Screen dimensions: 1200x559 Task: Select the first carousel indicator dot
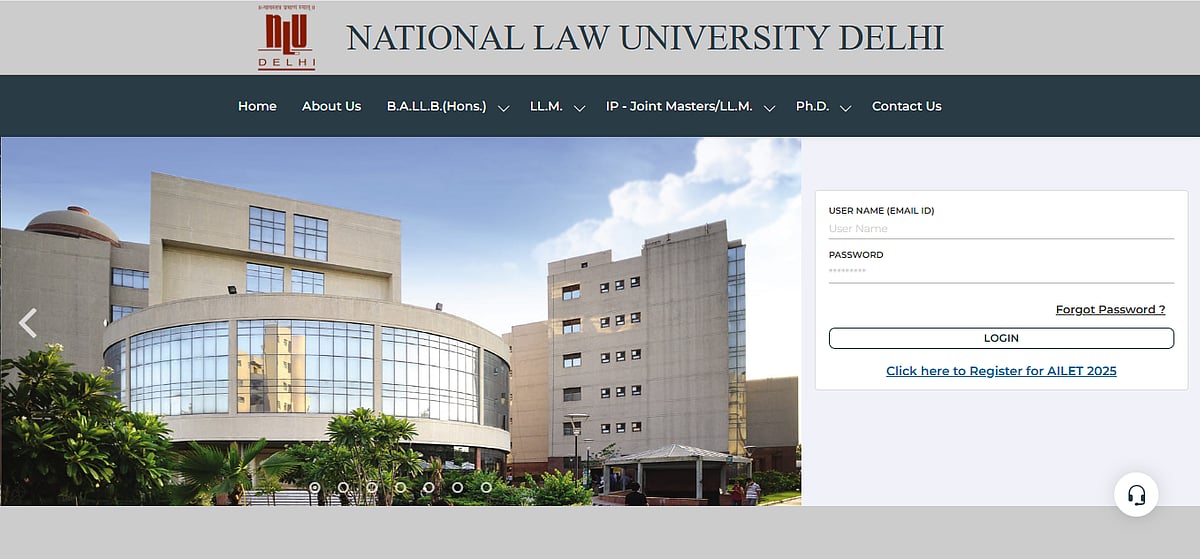(315, 488)
